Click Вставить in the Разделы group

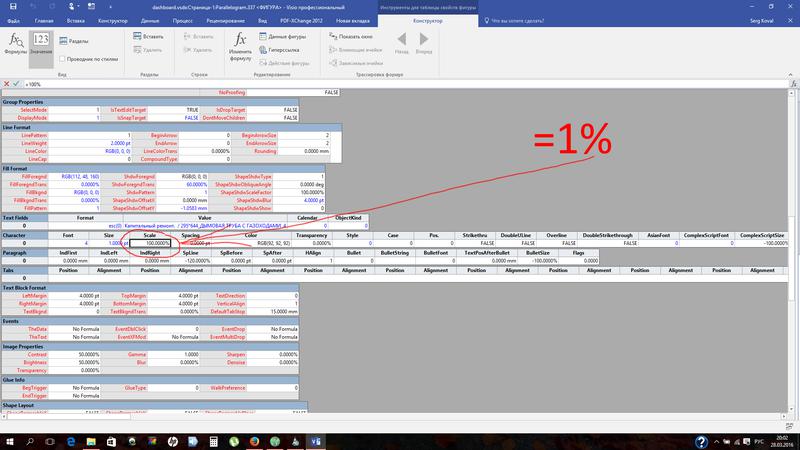[x=148, y=36]
